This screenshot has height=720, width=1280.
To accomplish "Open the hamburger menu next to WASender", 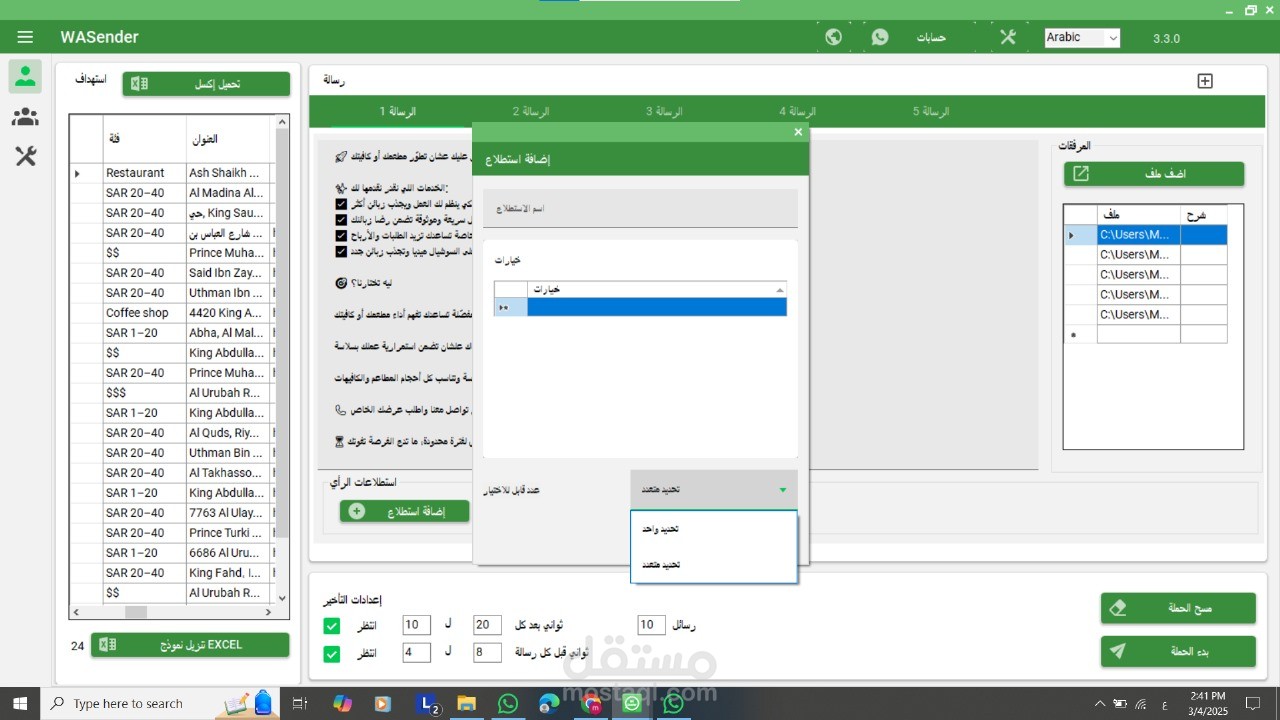I will [x=25, y=37].
